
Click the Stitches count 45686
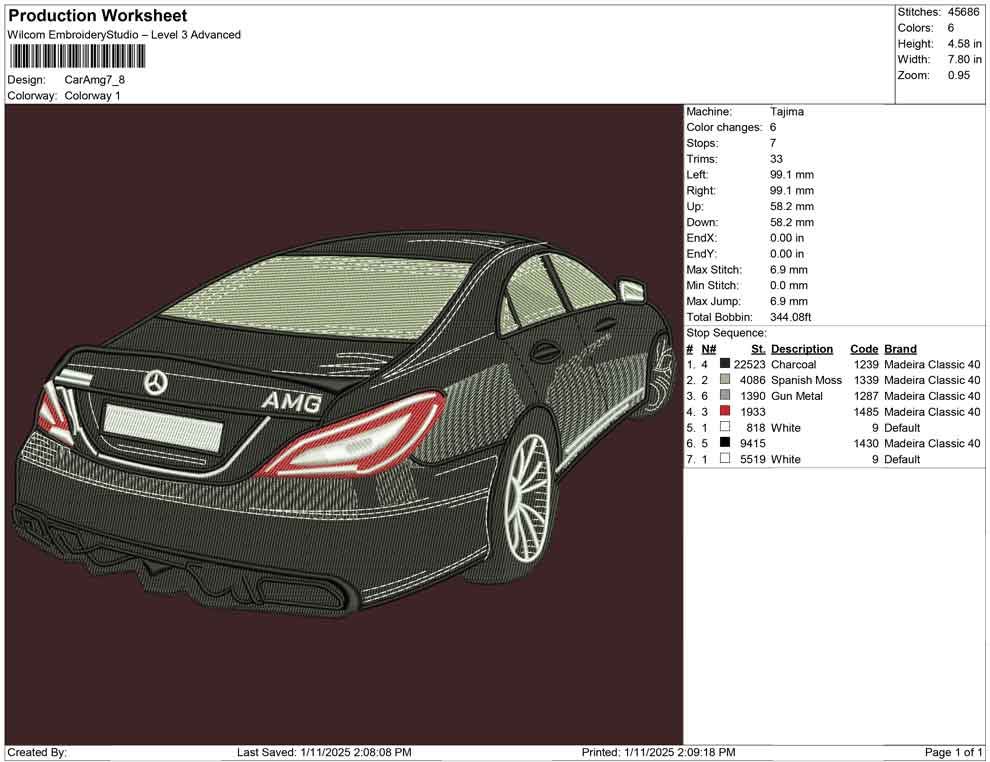pos(966,11)
